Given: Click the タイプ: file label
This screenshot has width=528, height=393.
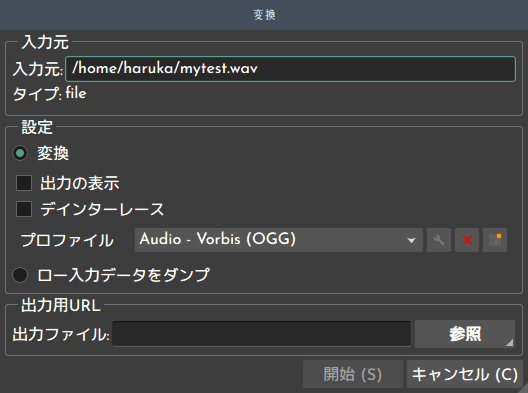Looking at the screenshot, I should click(50, 93).
